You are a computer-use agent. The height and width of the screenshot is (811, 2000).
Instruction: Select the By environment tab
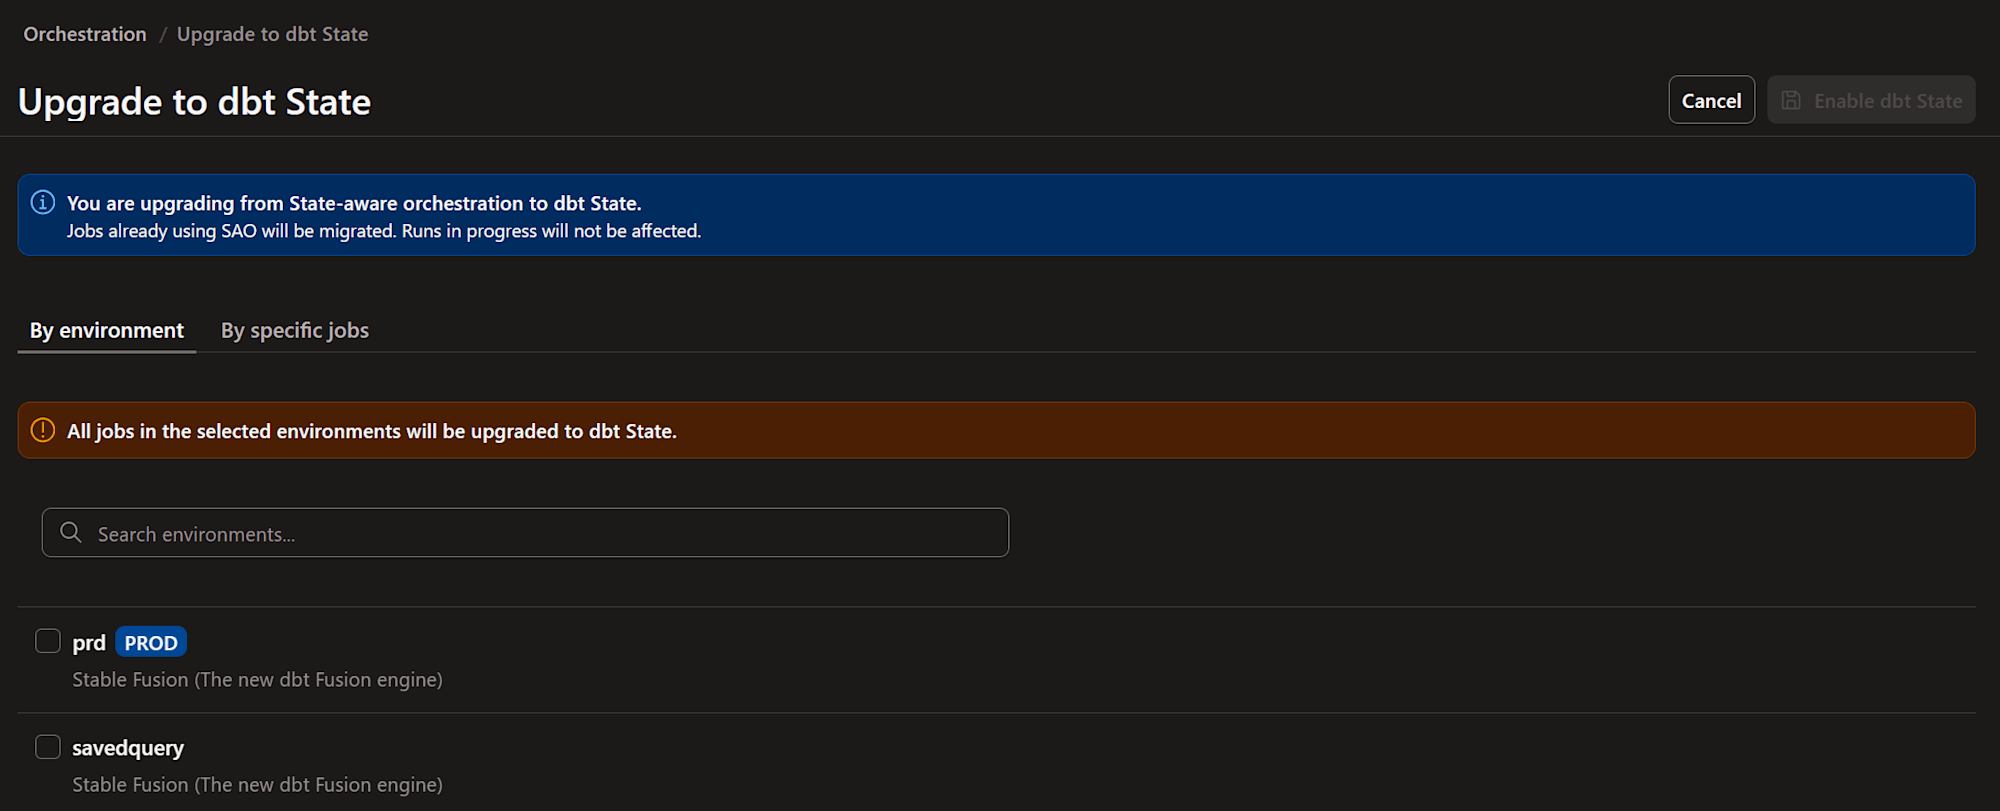pyautogui.click(x=107, y=331)
